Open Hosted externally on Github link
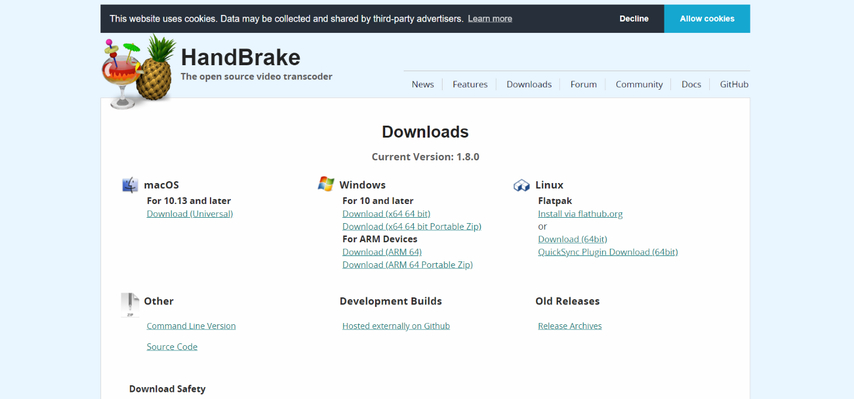 pyautogui.click(x=396, y=326)
